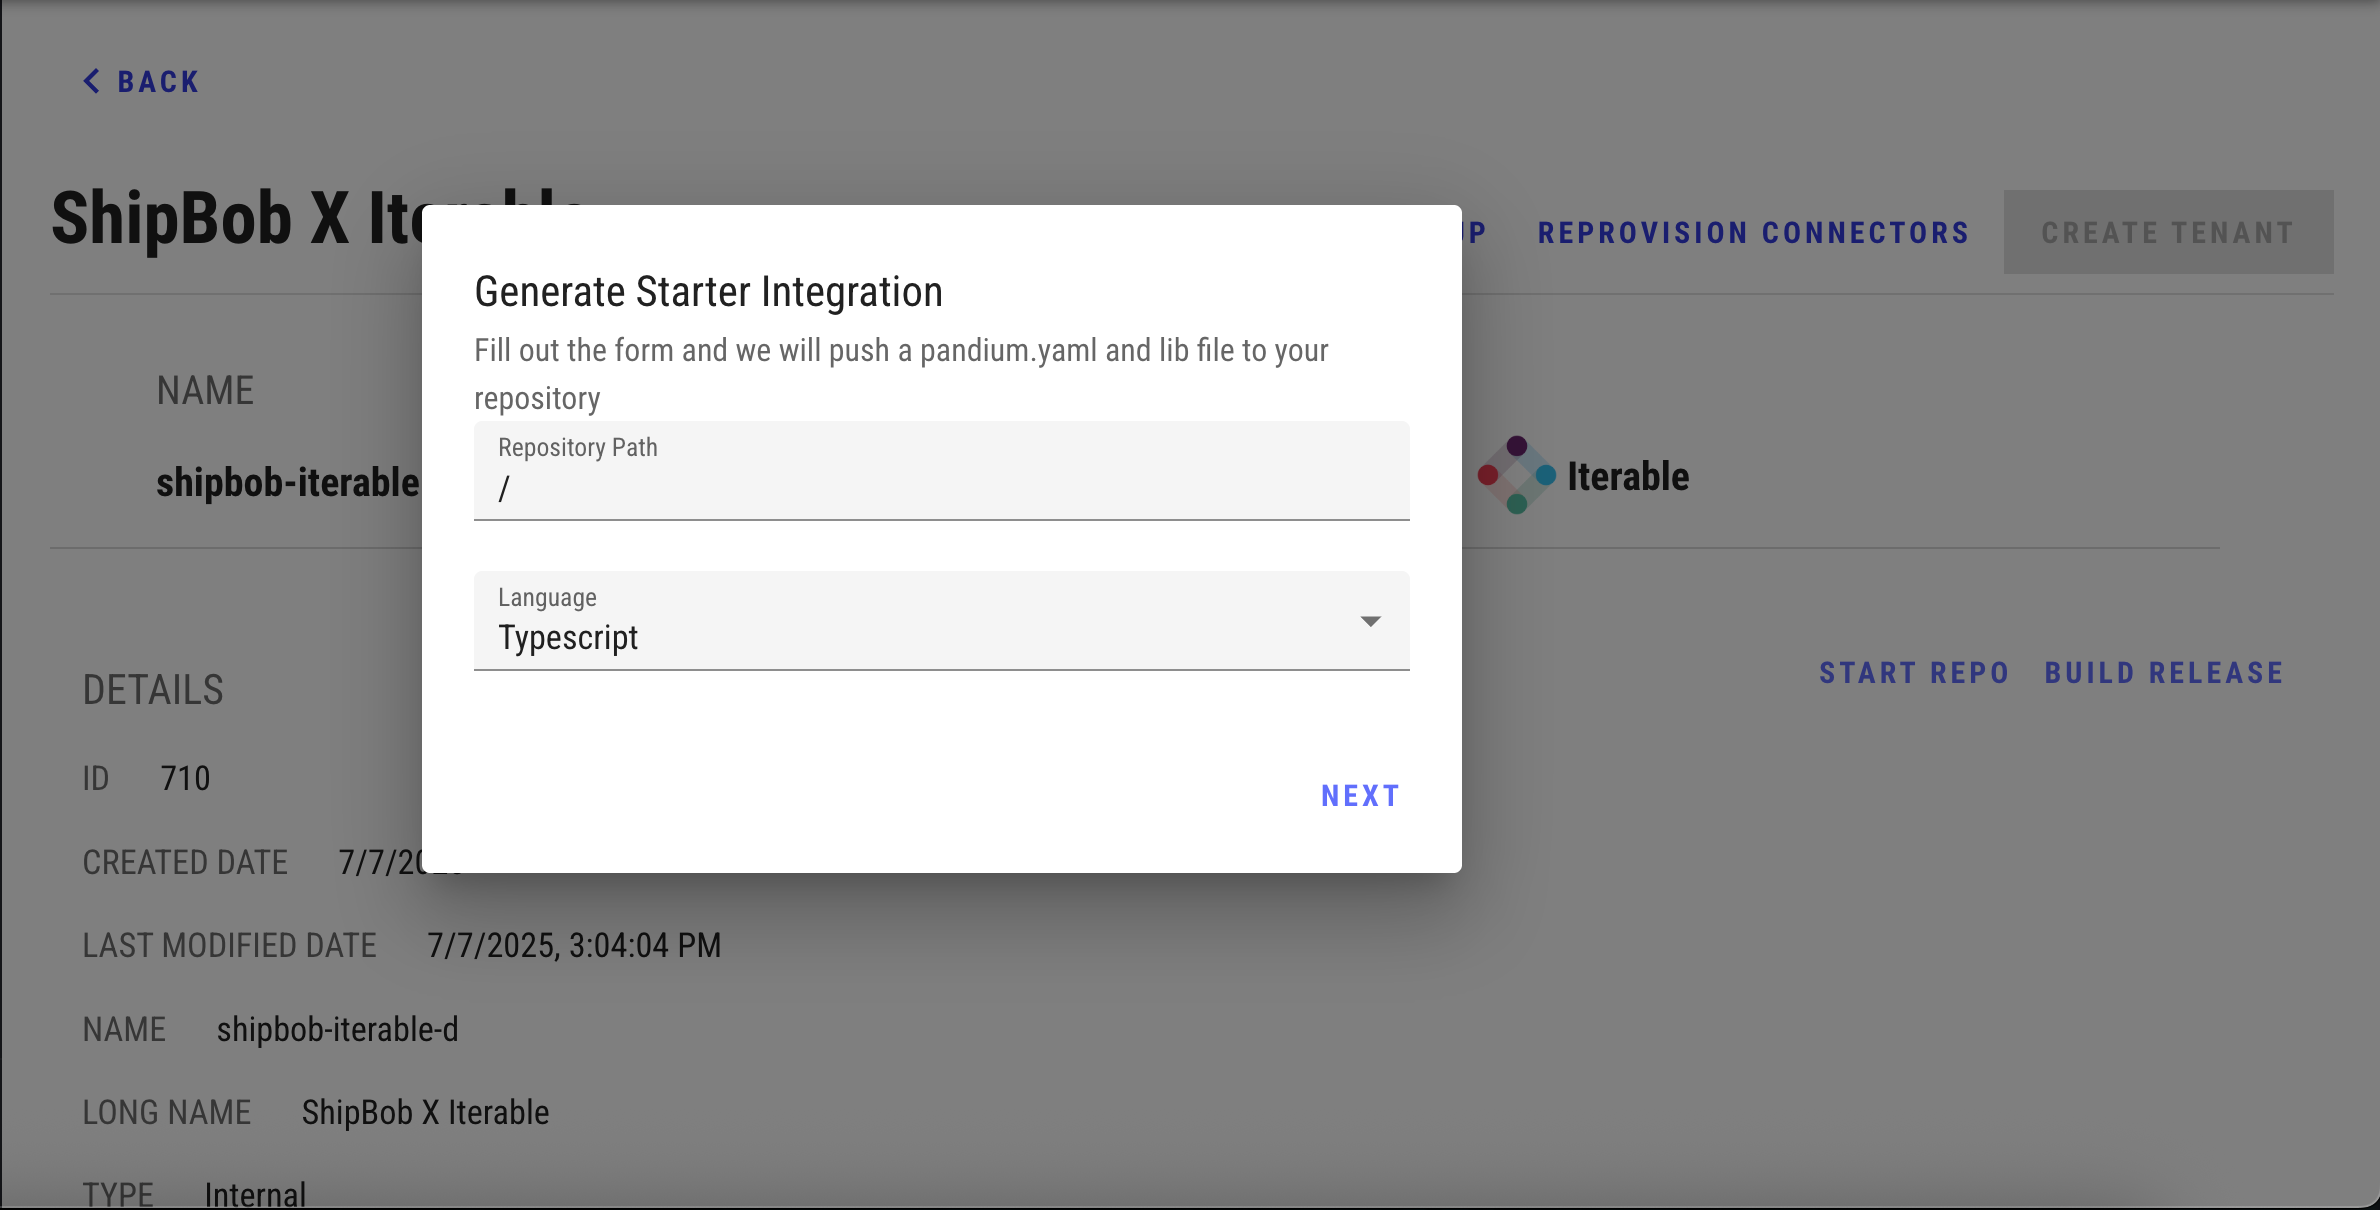Image resolution: width=2380 pixels, height=1210 pixels.
Task: Click REPROVISION CONNECTORS button
Action: point(1753,233)
